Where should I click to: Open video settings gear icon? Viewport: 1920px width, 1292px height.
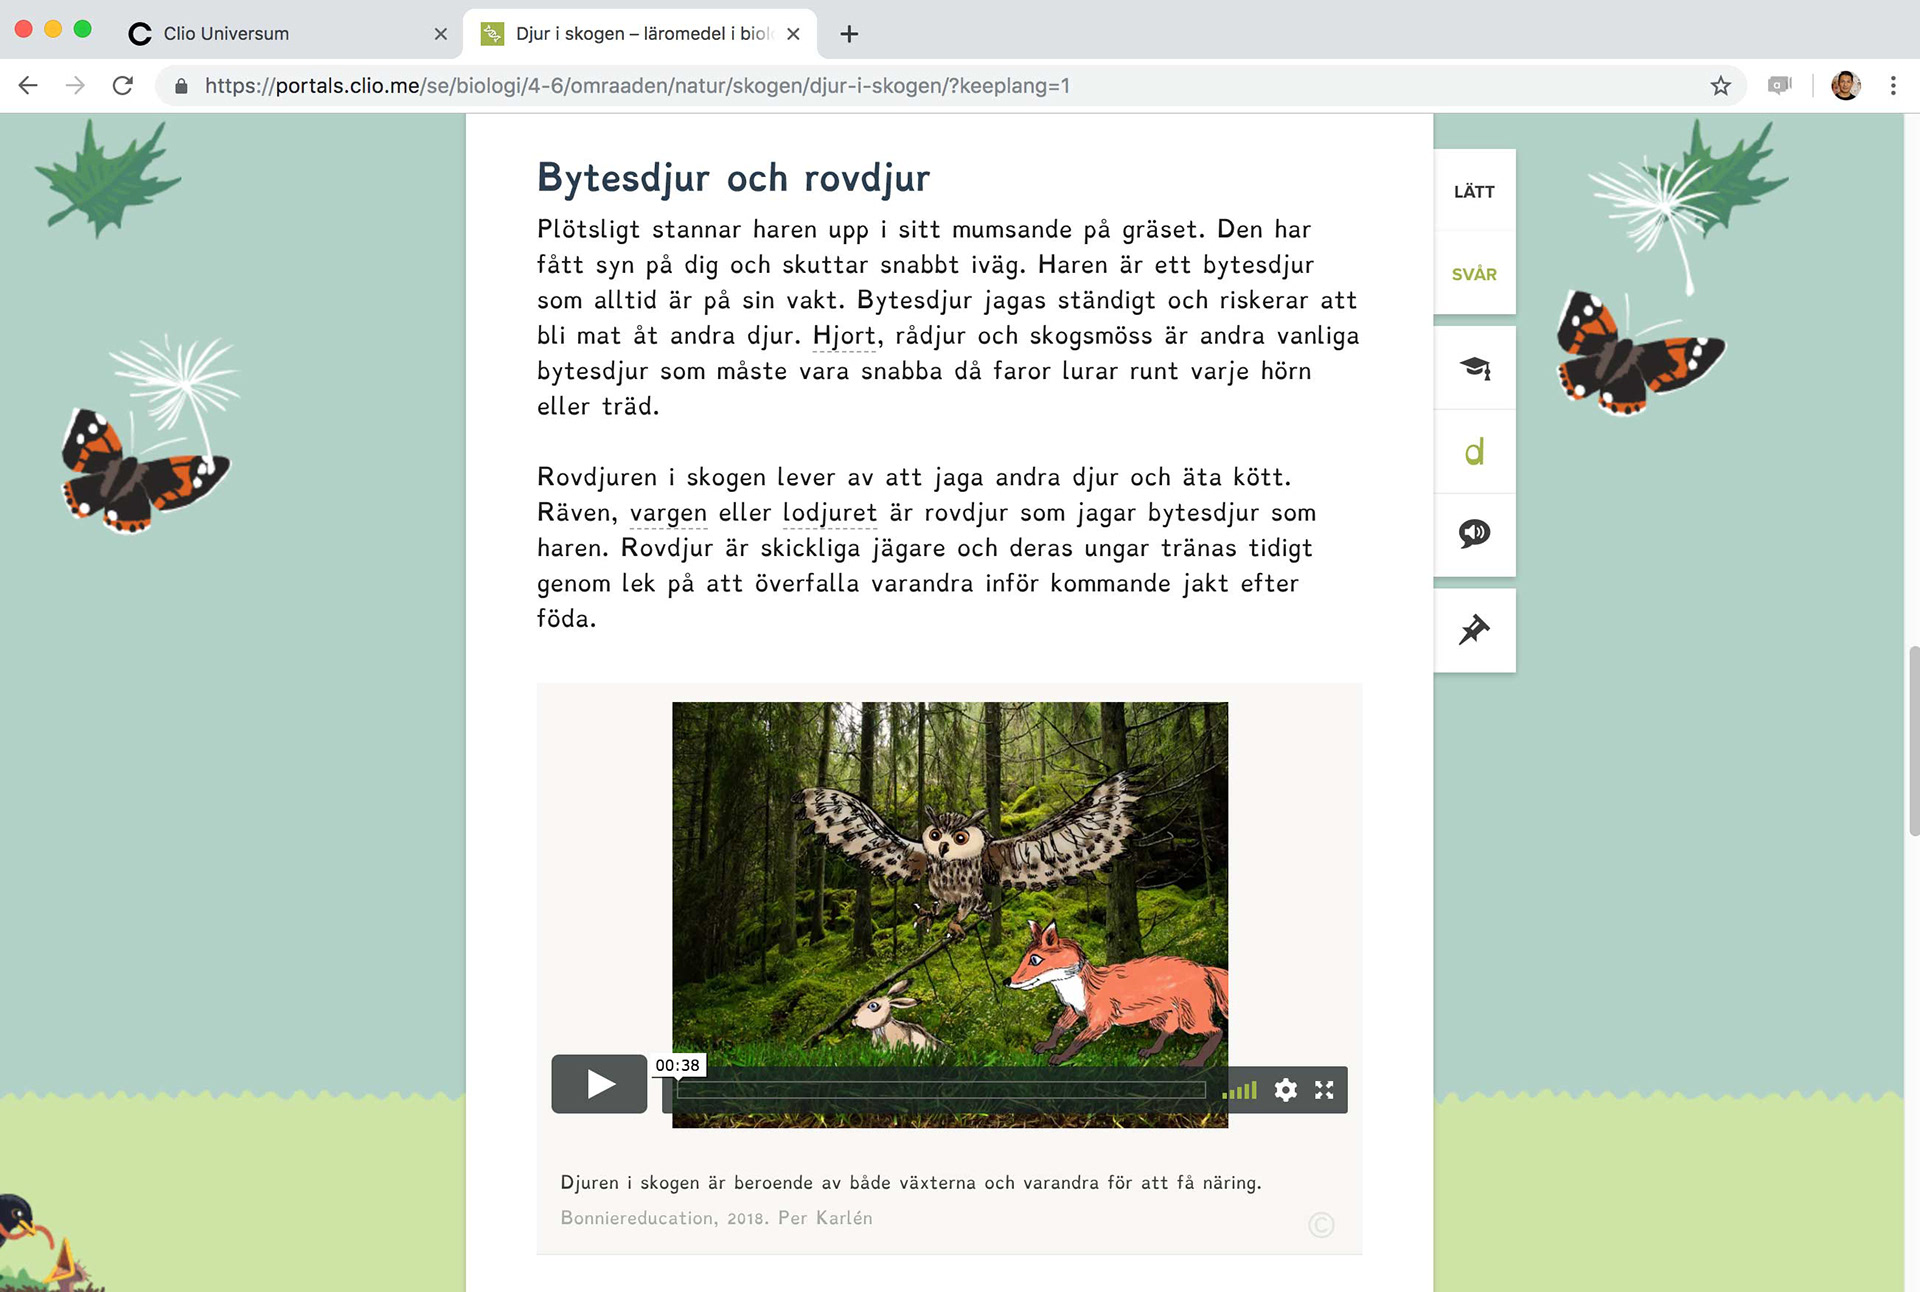click(x=1285, y=1090)
